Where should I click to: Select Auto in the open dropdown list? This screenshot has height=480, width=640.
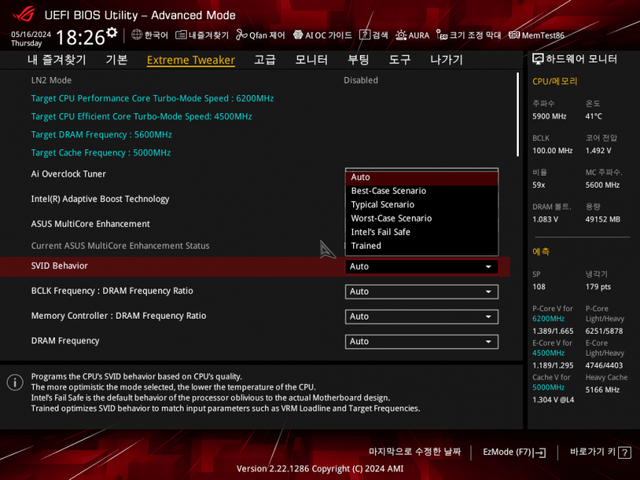point(421,177)
